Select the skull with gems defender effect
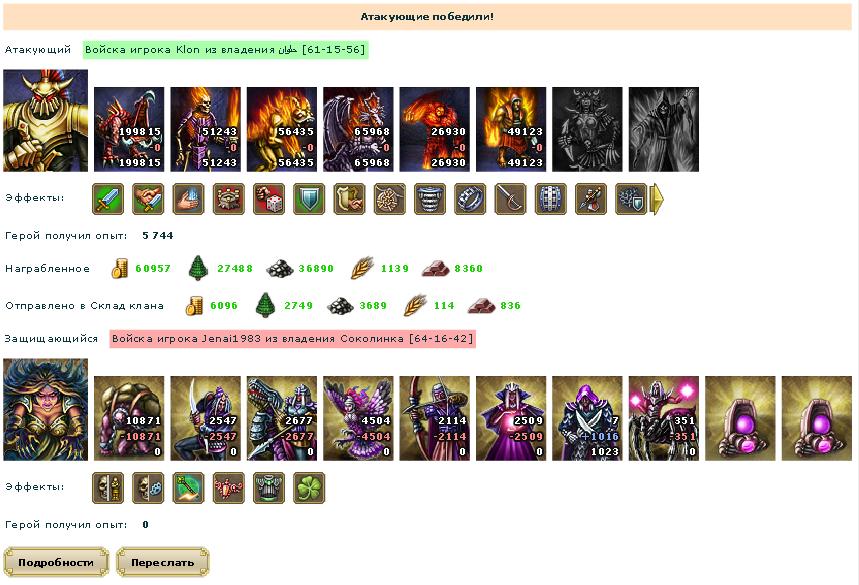Image resolution: width=859 pixels, height=585 pixels. [148, 488]
